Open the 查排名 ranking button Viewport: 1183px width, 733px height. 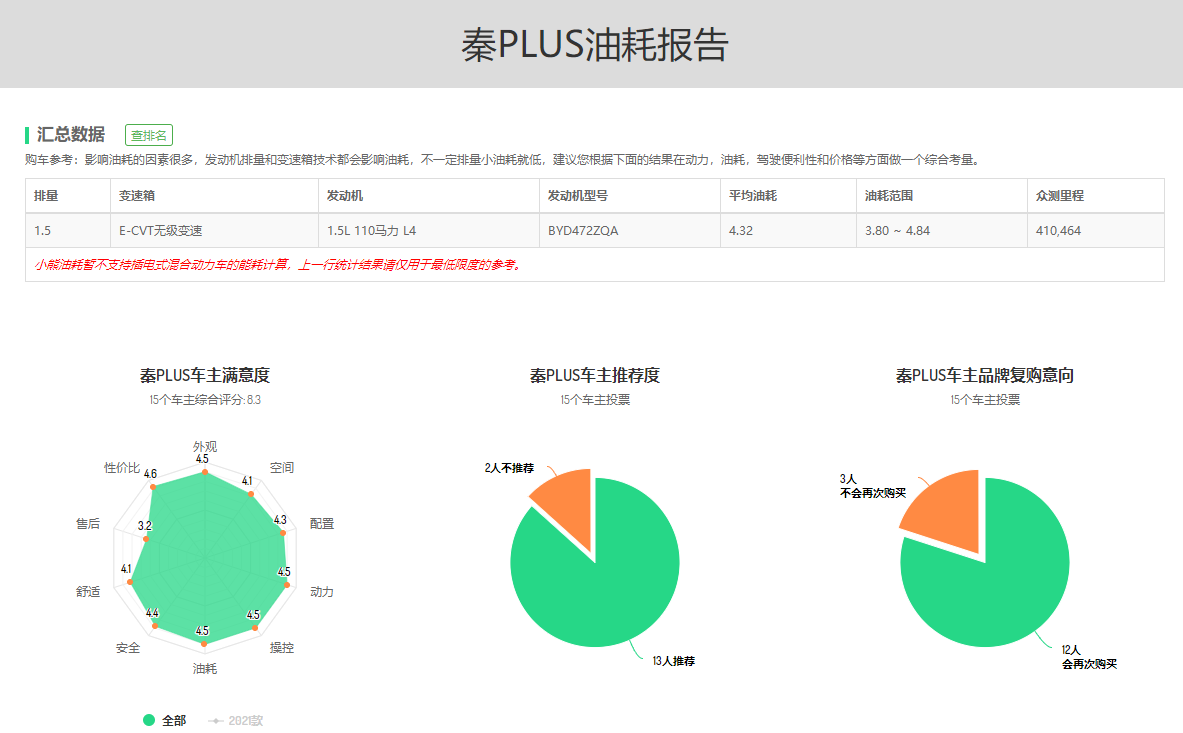149,135
